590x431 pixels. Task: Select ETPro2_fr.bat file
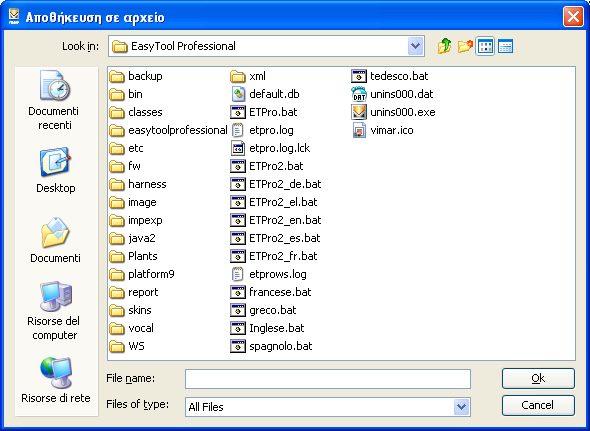tap(274, 256)
